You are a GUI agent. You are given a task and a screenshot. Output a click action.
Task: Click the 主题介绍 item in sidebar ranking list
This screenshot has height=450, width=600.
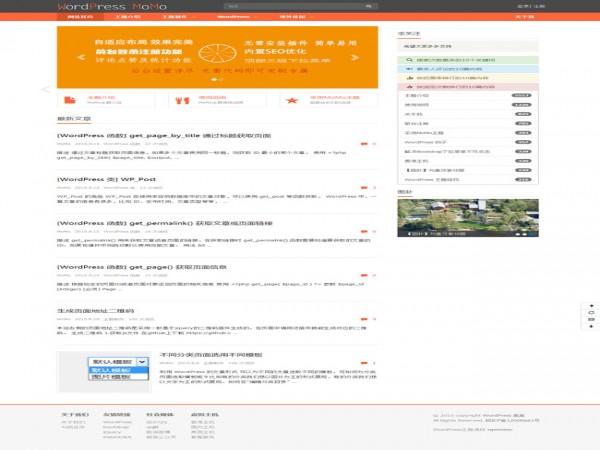tap(417, 96)
